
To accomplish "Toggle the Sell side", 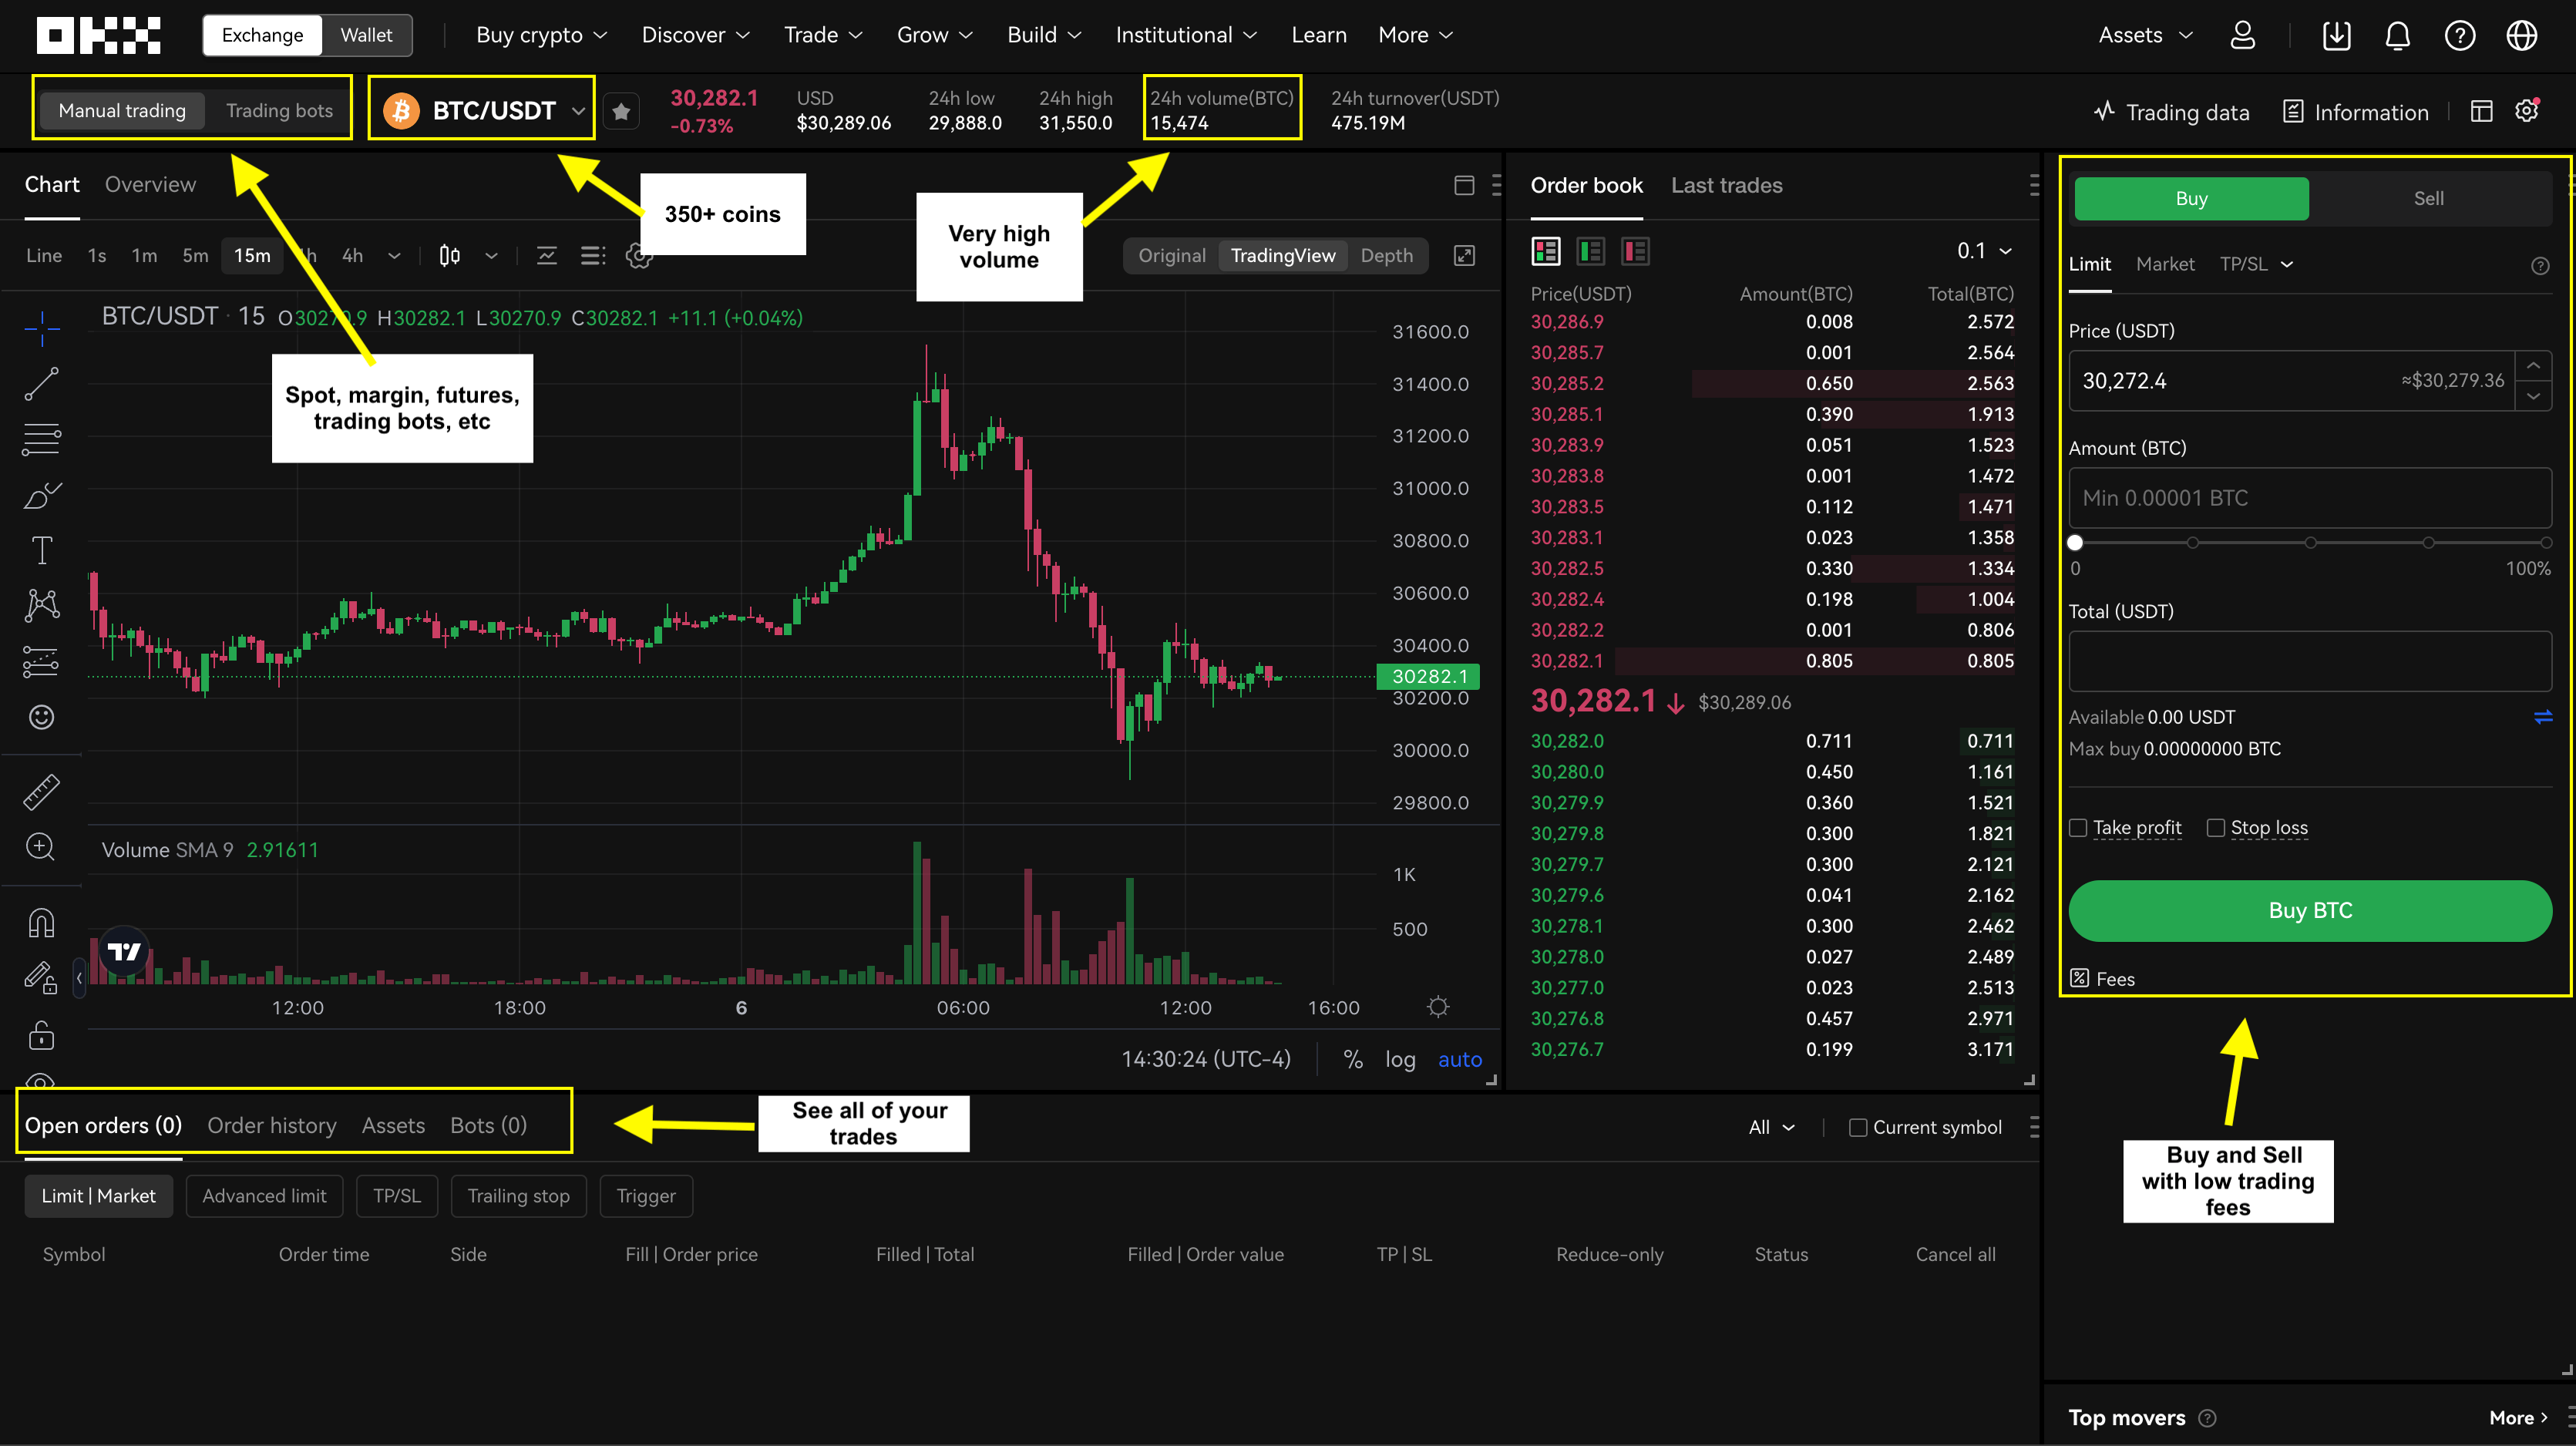I will (2428, 198).
